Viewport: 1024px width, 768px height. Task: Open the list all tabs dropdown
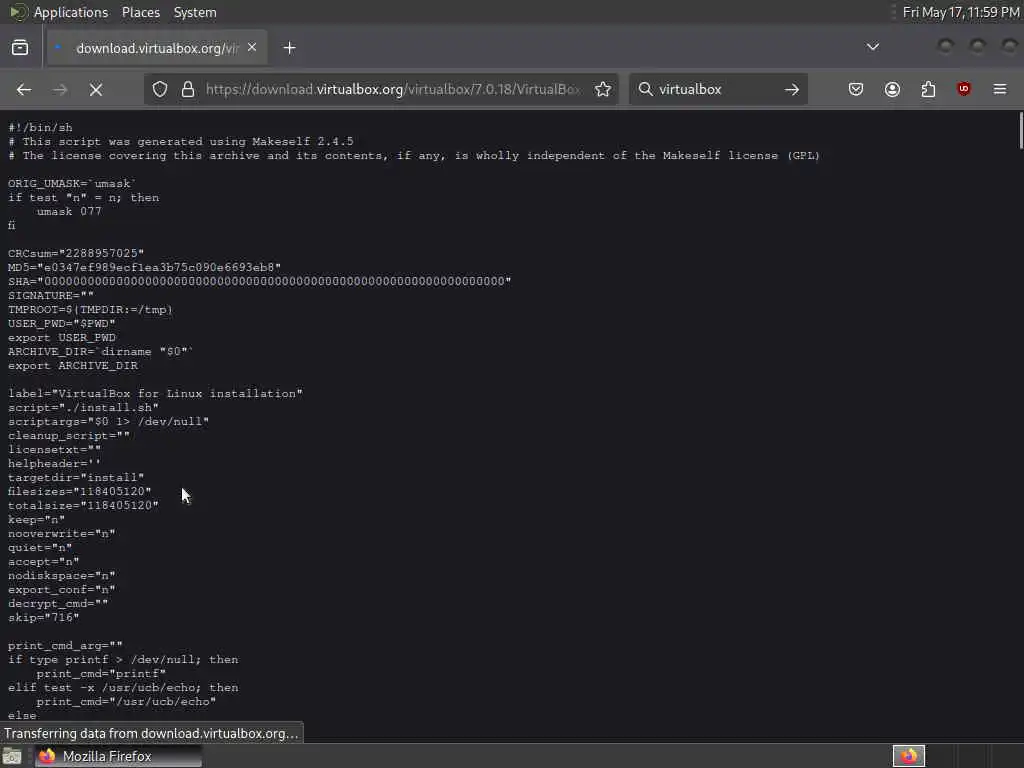tap(872, 47)
